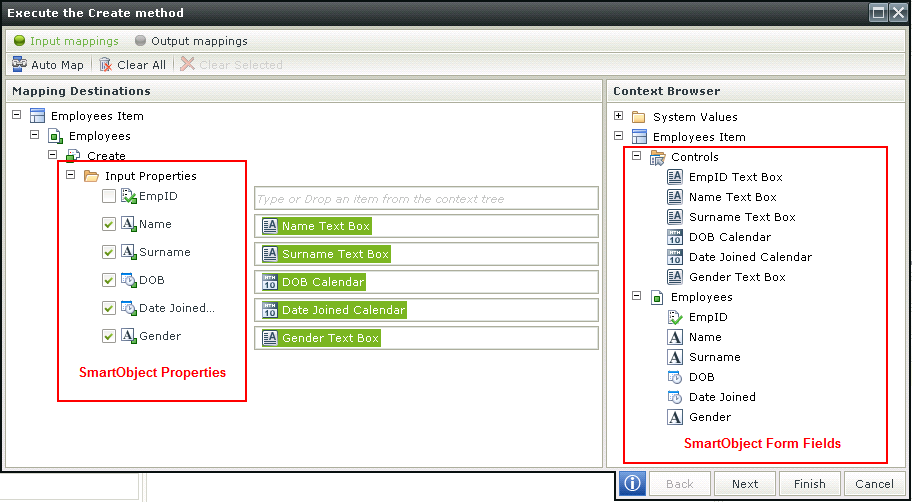Collapse the Input Properties folder

71,175
